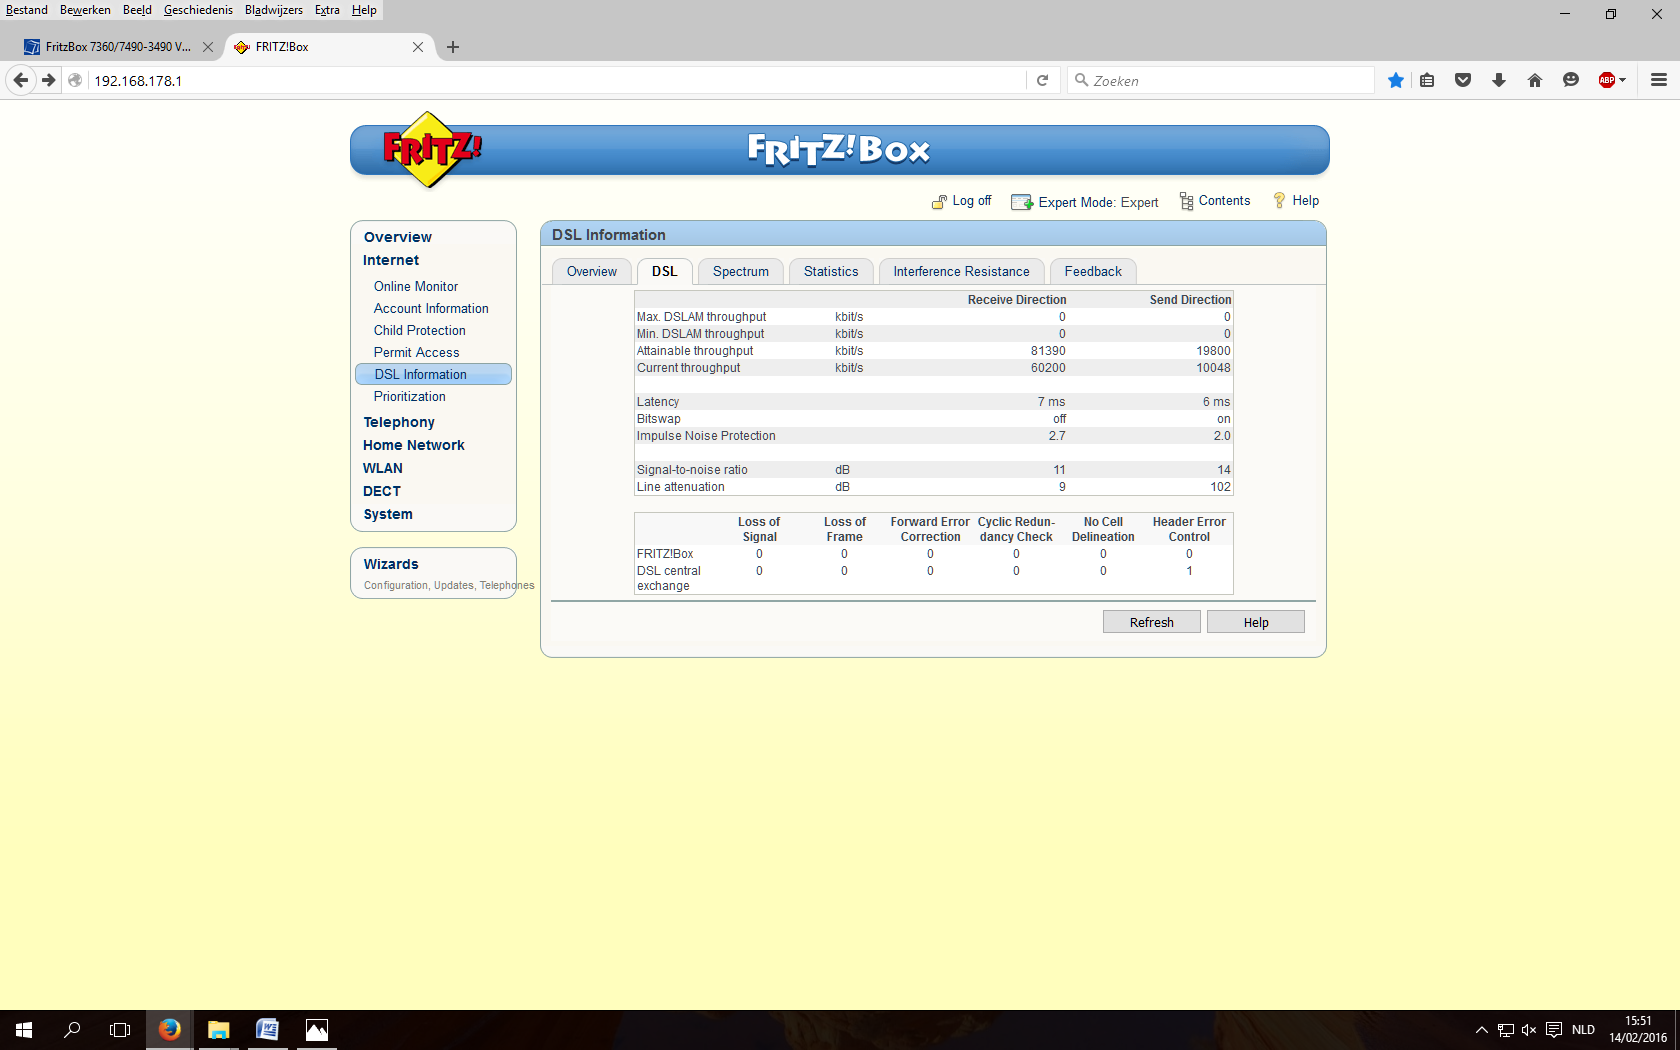The height and width of the screenshot is (1050, 1680).
Task: Go to Firefox home page icon
Action: (x=1534, y=81)
